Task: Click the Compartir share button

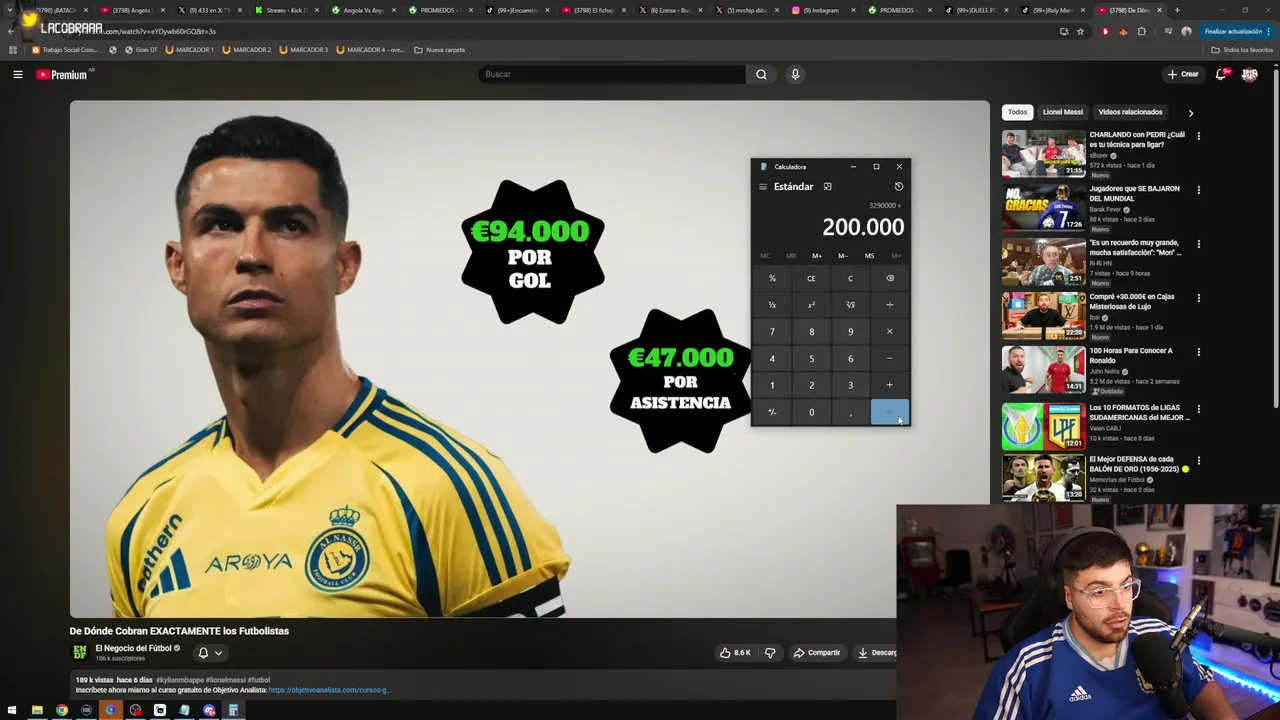Action: [816, 653]
